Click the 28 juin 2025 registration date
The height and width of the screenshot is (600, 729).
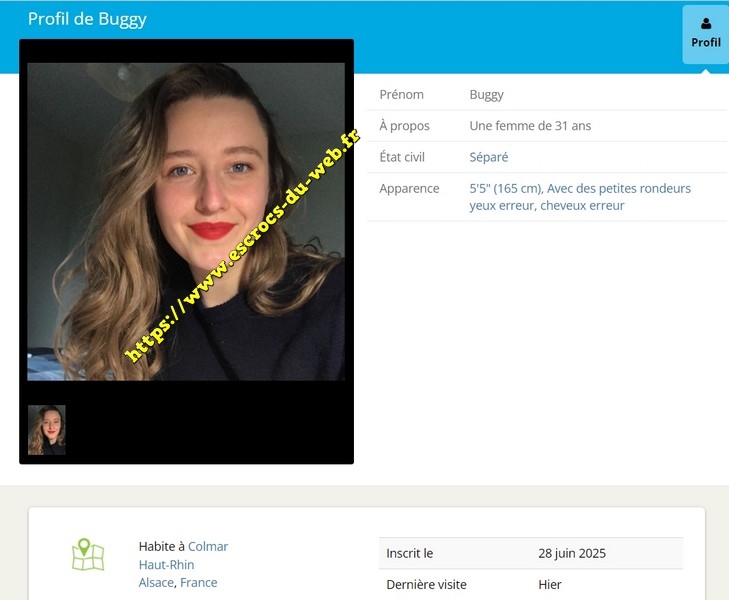click(x=572, y=553)
